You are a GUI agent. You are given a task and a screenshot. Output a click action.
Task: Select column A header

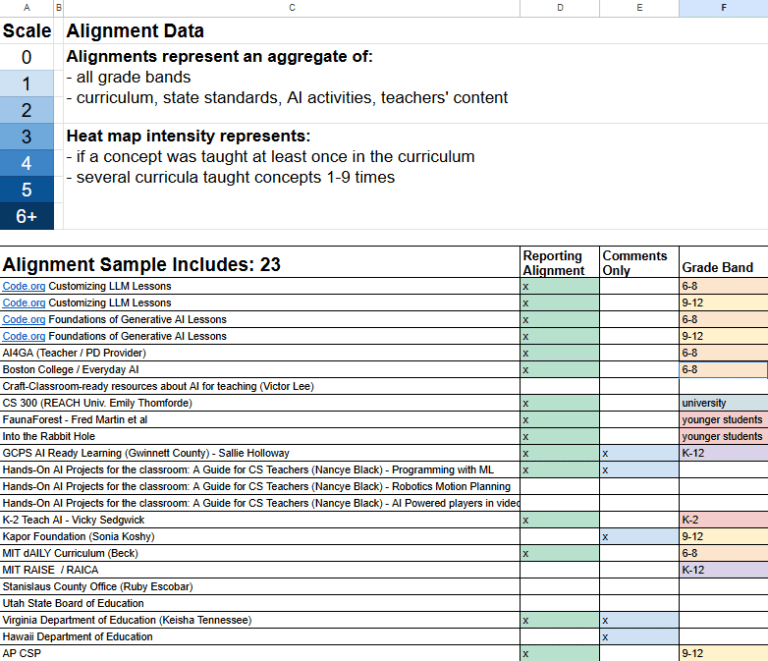click(26, 8)
